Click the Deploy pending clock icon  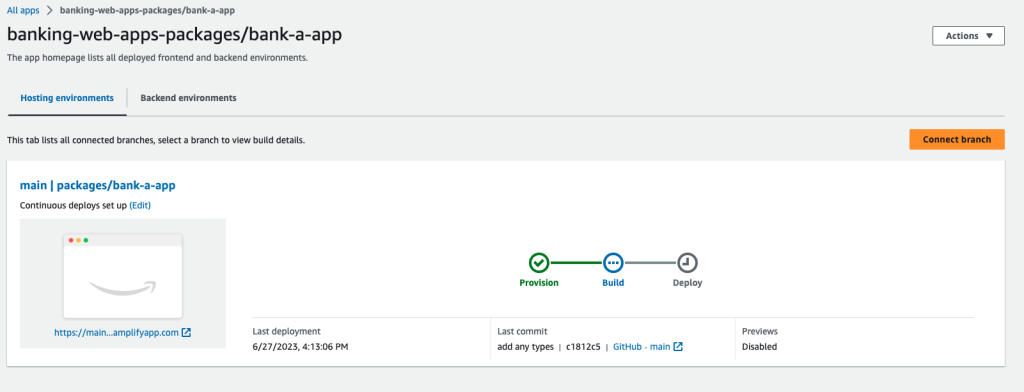687,263
